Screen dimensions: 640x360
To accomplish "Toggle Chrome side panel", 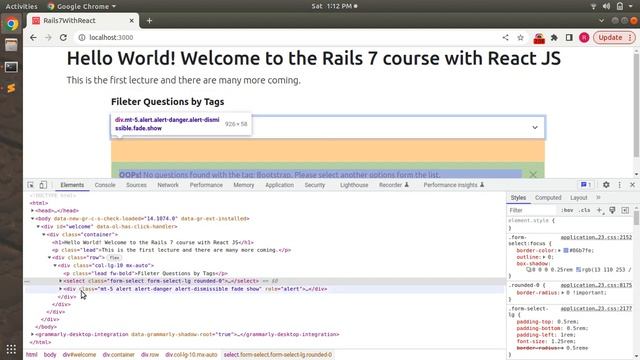I will (x=569, y=38).
